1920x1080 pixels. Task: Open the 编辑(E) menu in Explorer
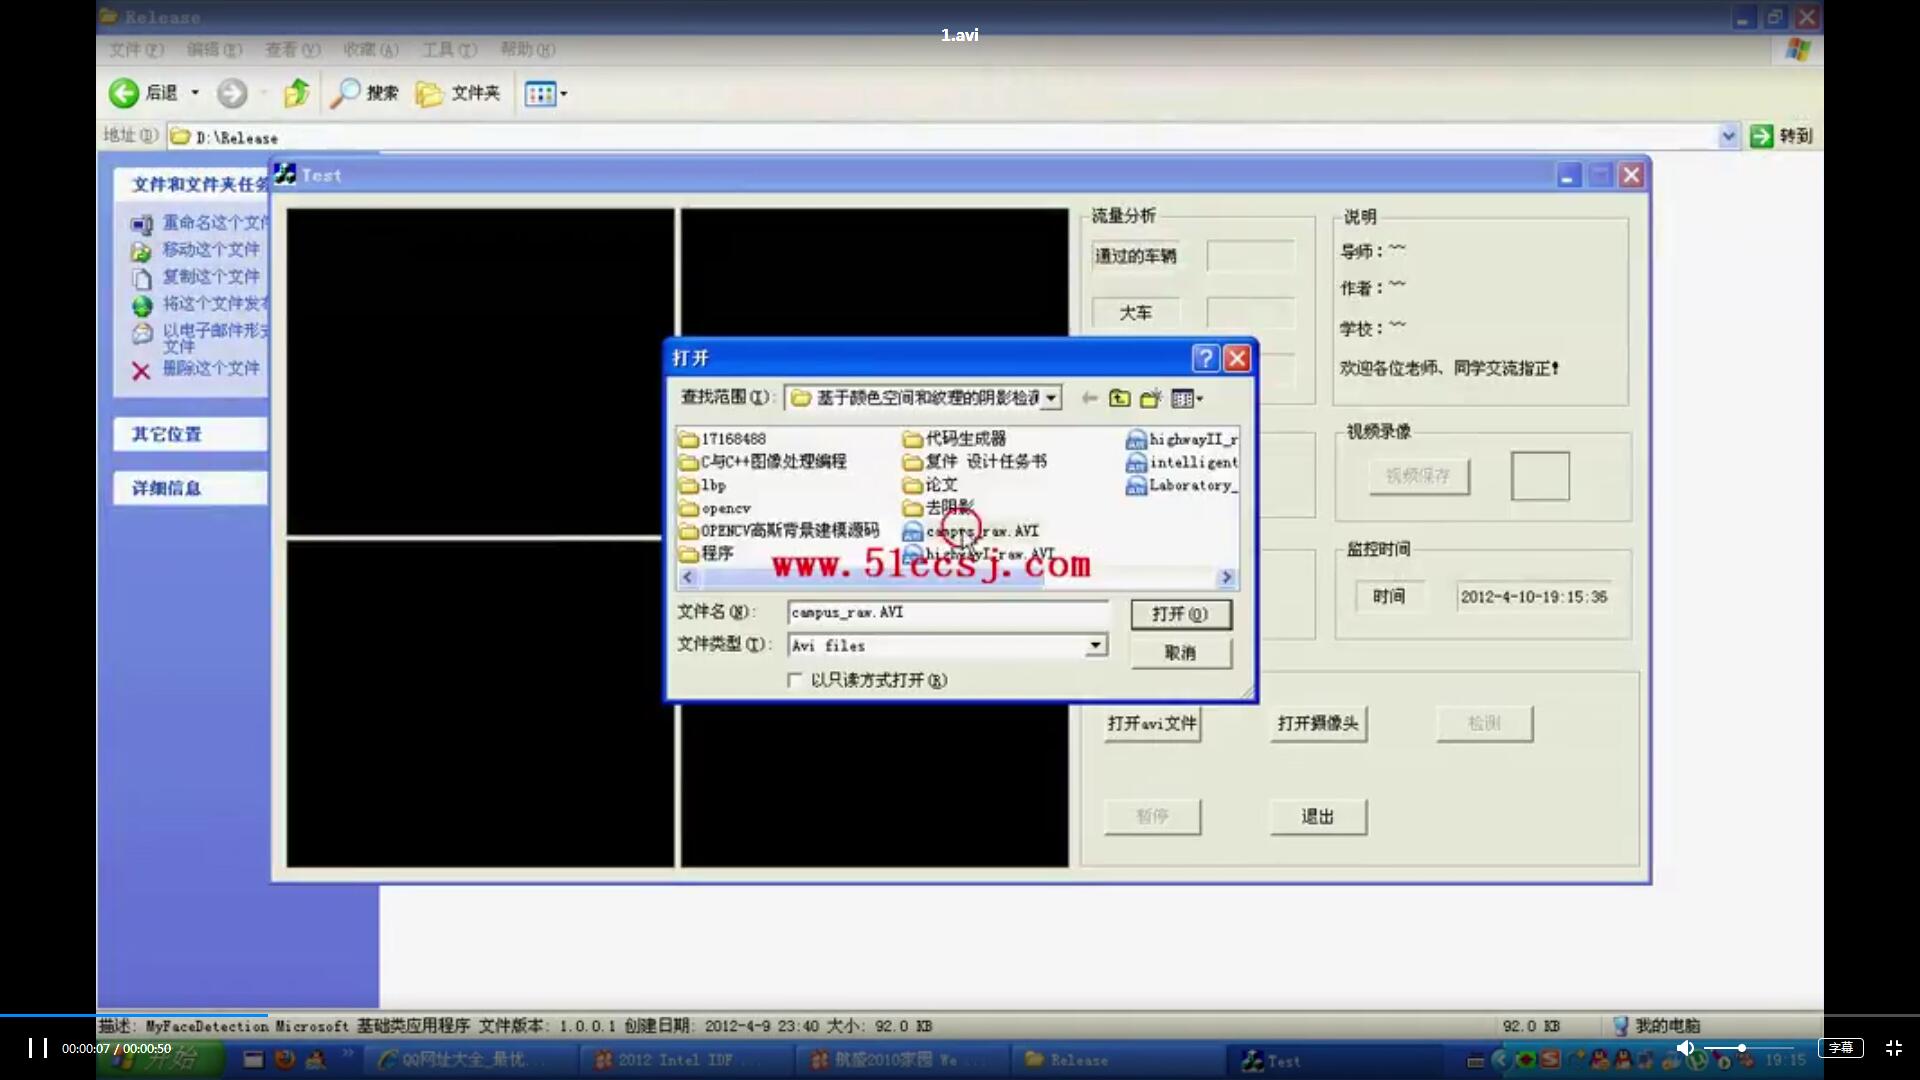point(214,49)
